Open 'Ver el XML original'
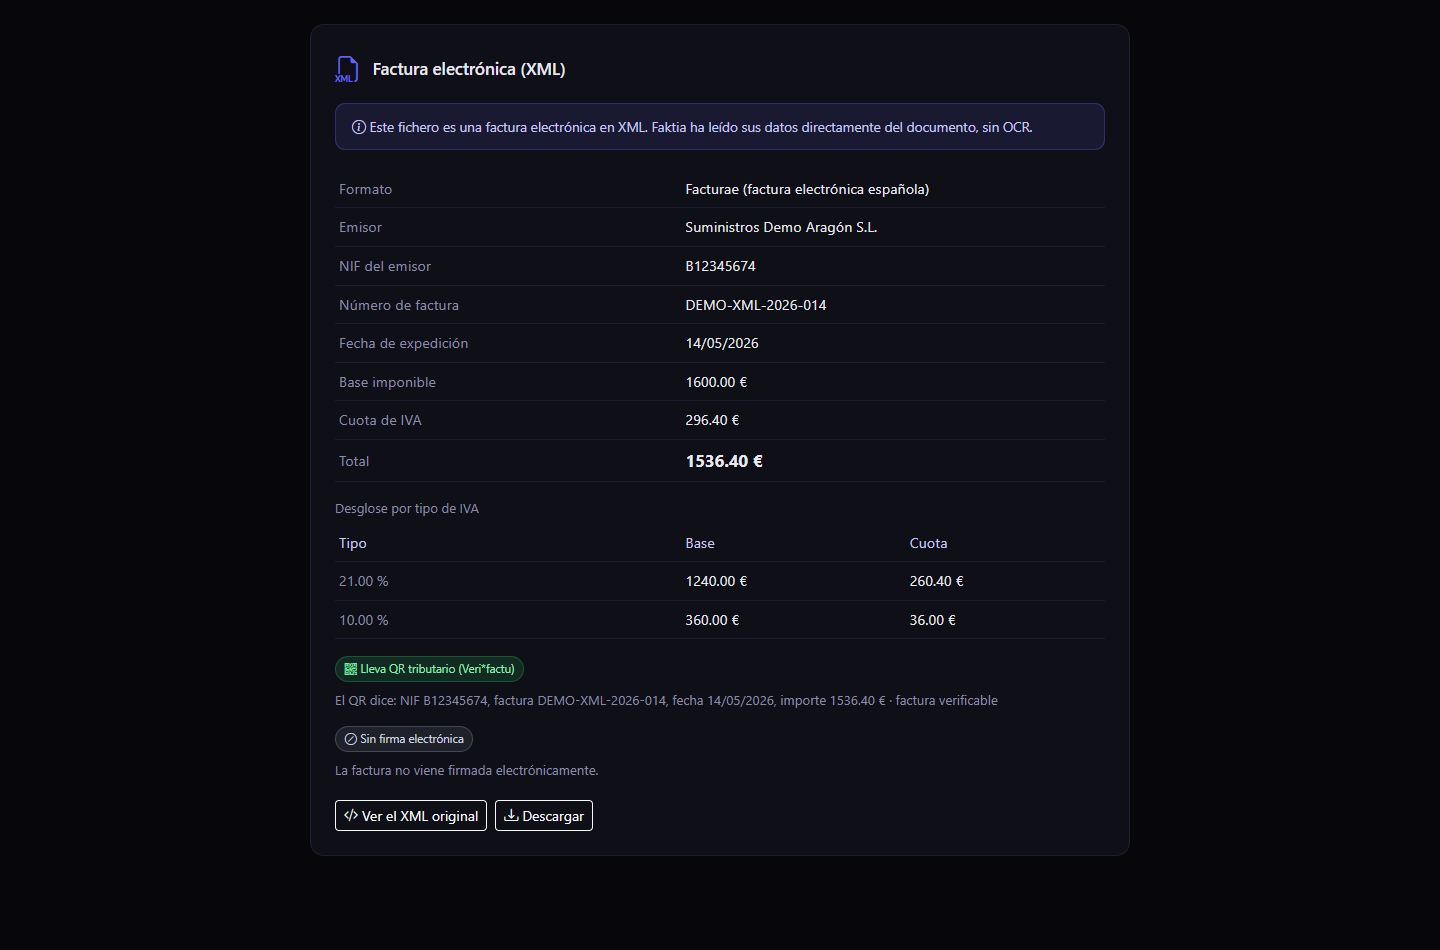The width and height of the screenshot is (1440, 950). [411, 816]
